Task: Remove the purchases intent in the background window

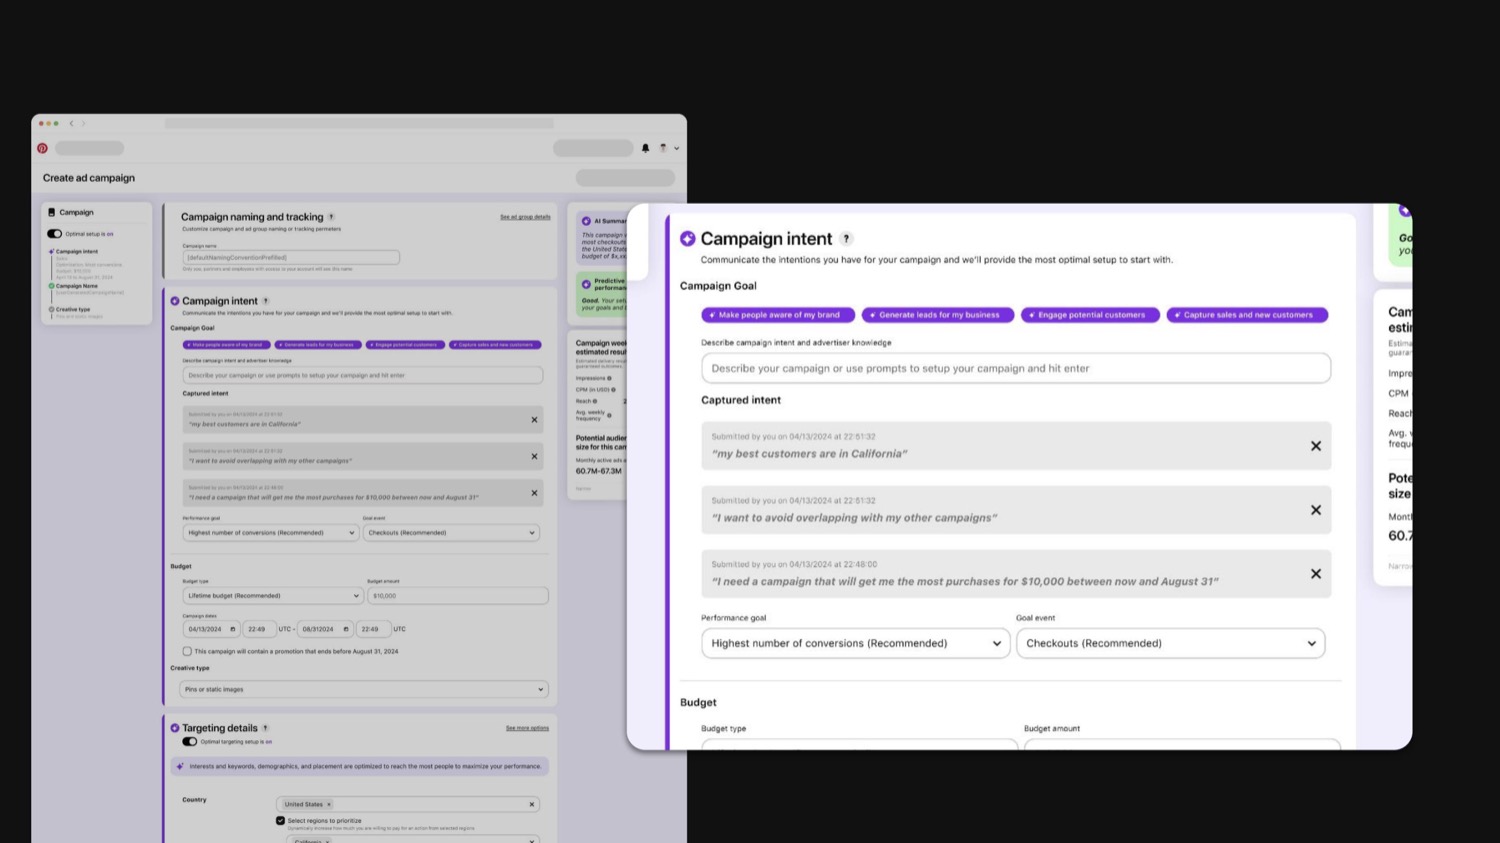Action: (x=534, y=493)
